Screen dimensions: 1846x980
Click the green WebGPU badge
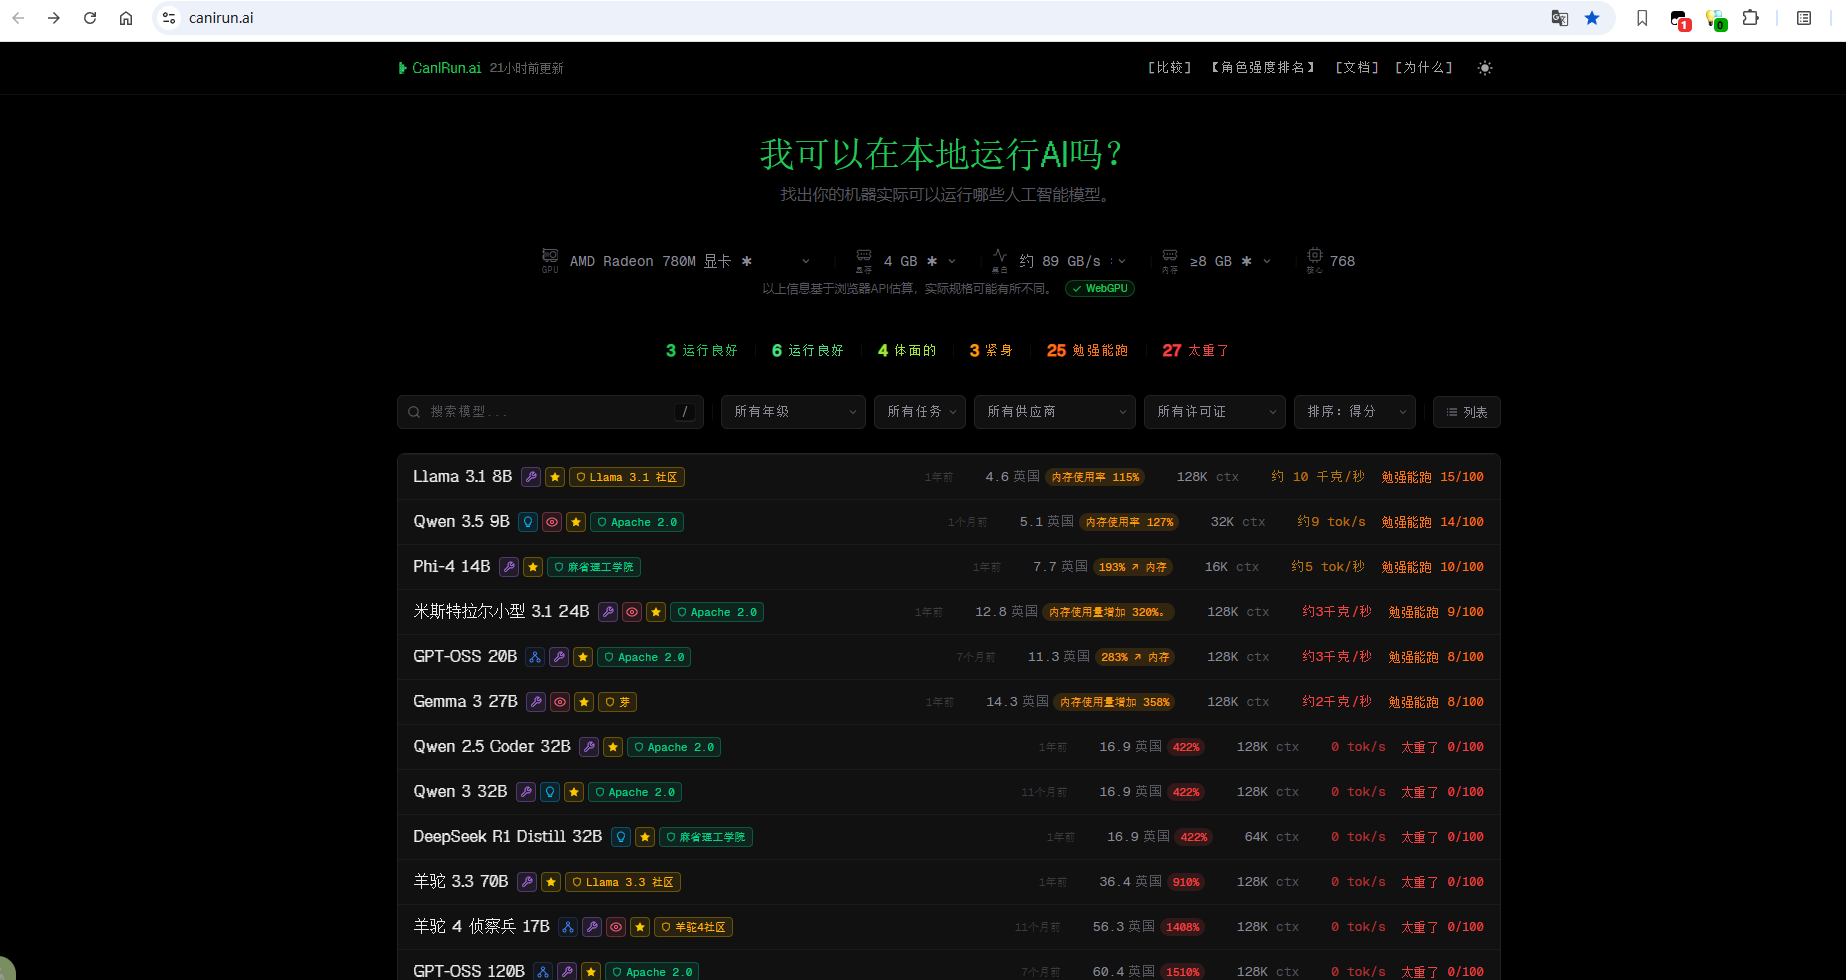[x=1100, y=288]
